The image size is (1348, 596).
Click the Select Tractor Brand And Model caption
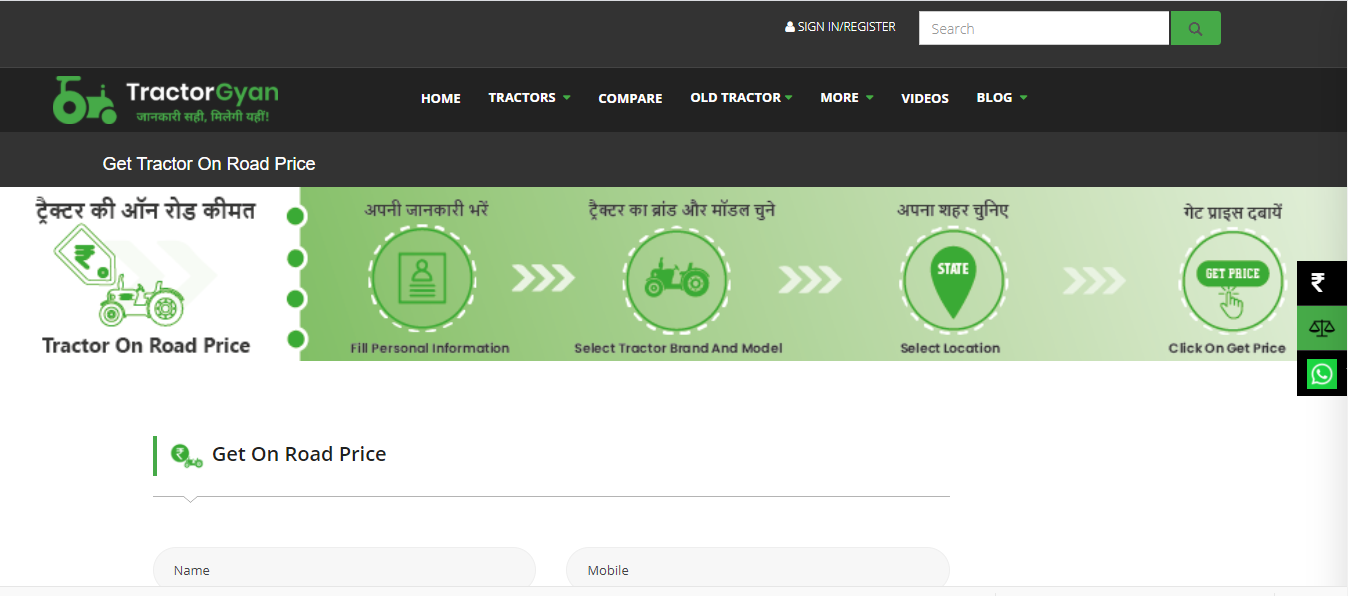[x=678, y=348]
